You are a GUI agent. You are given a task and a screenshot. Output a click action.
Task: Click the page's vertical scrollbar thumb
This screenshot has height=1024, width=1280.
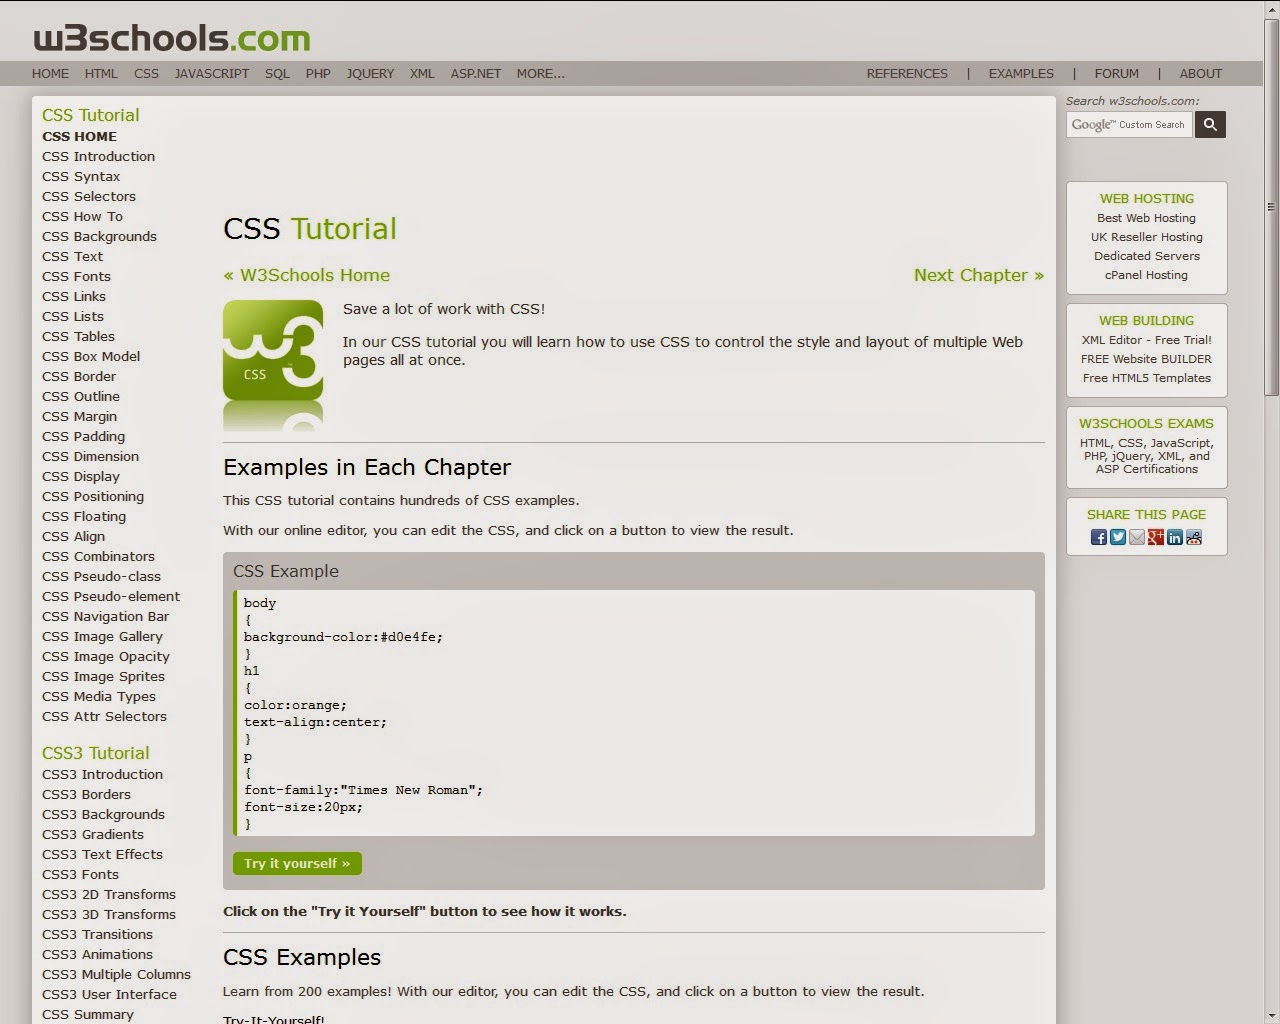pos(1271,208)
